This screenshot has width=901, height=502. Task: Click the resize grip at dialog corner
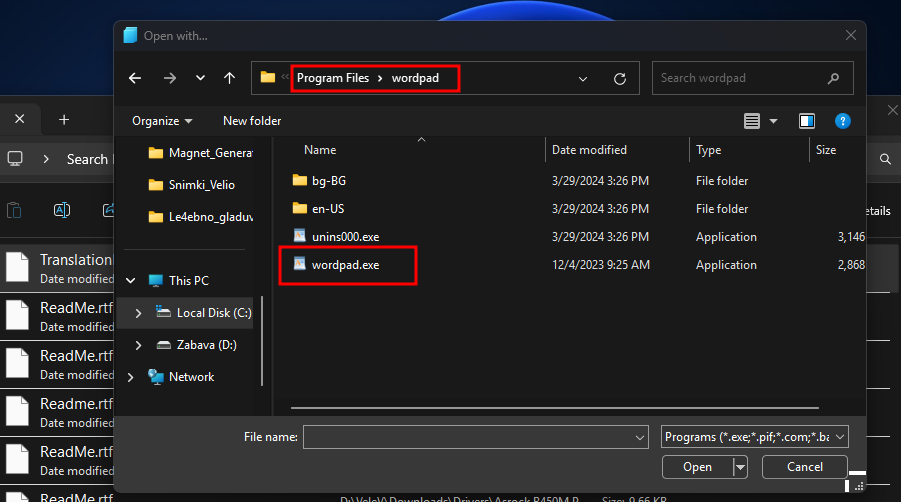[x=859, y=486]
